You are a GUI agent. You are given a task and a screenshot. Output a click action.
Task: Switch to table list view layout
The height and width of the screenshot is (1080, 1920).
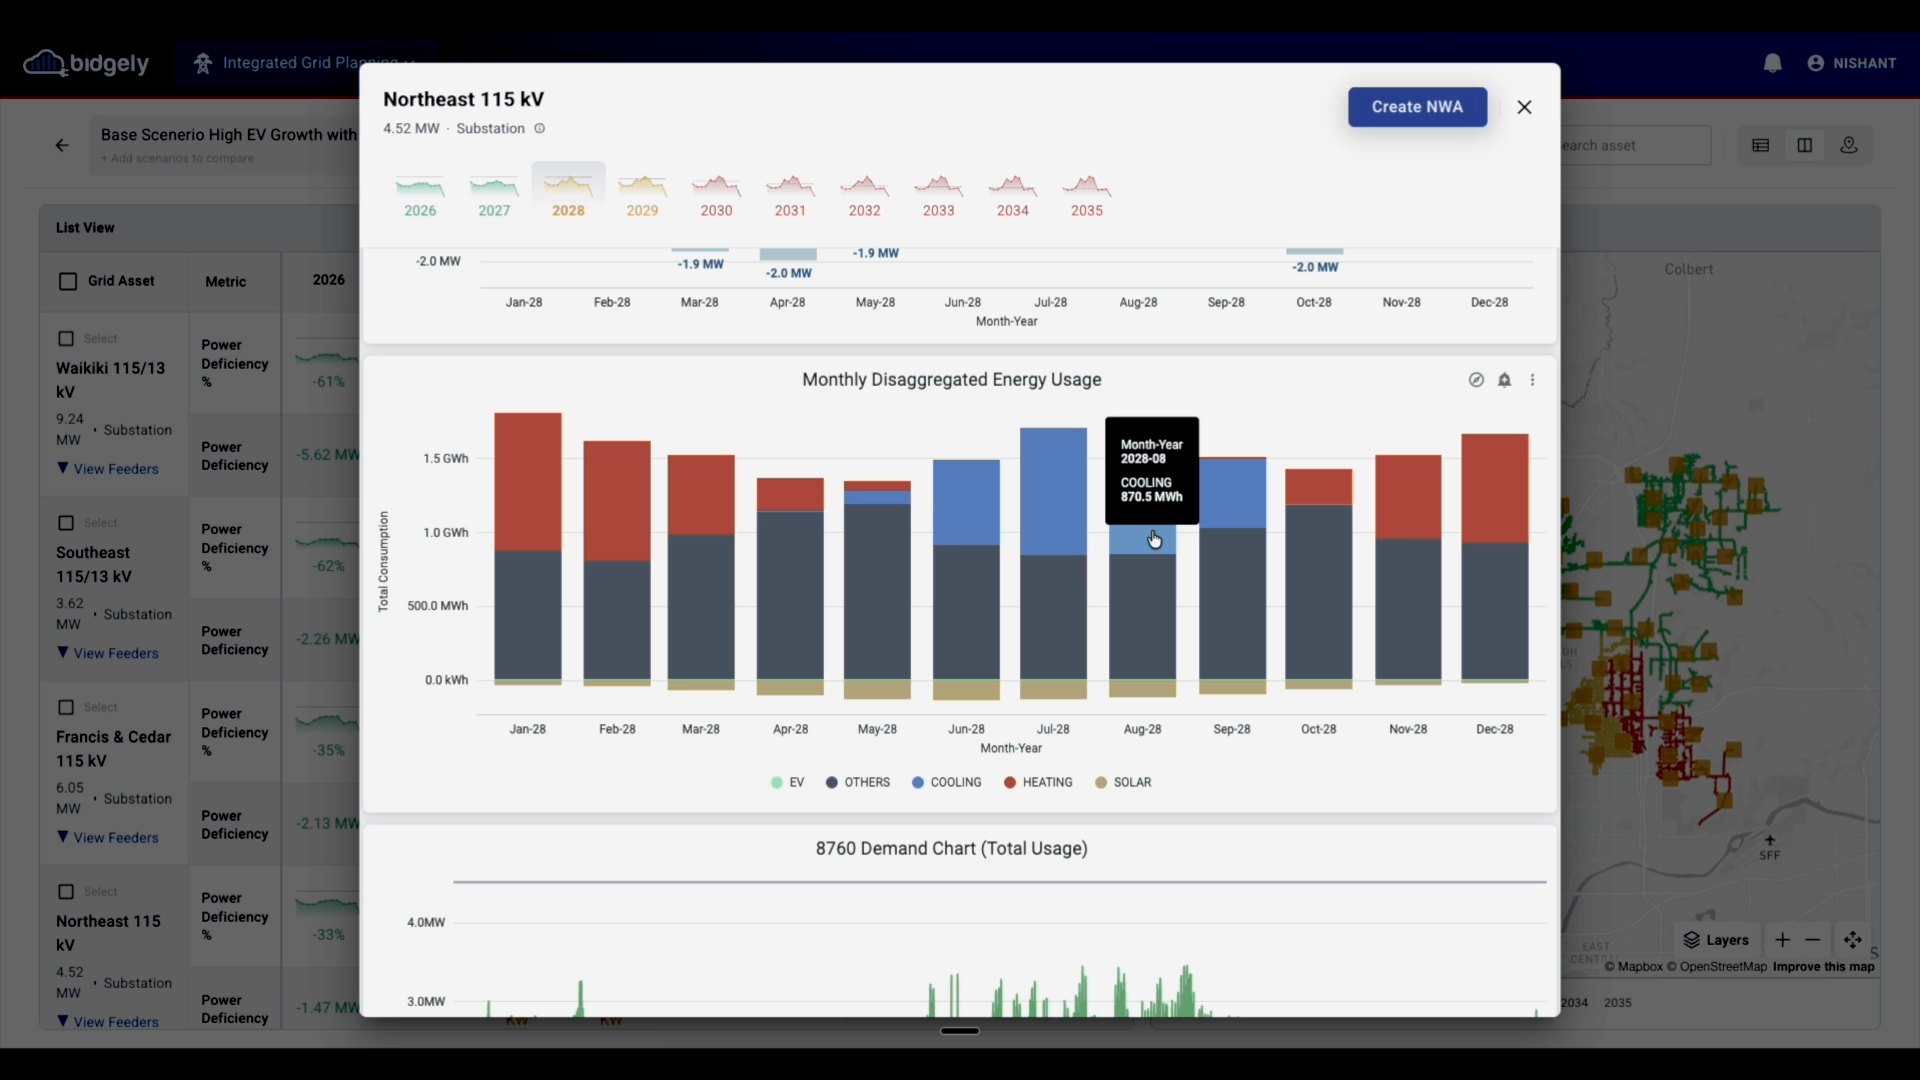(x=1761, y=145)
